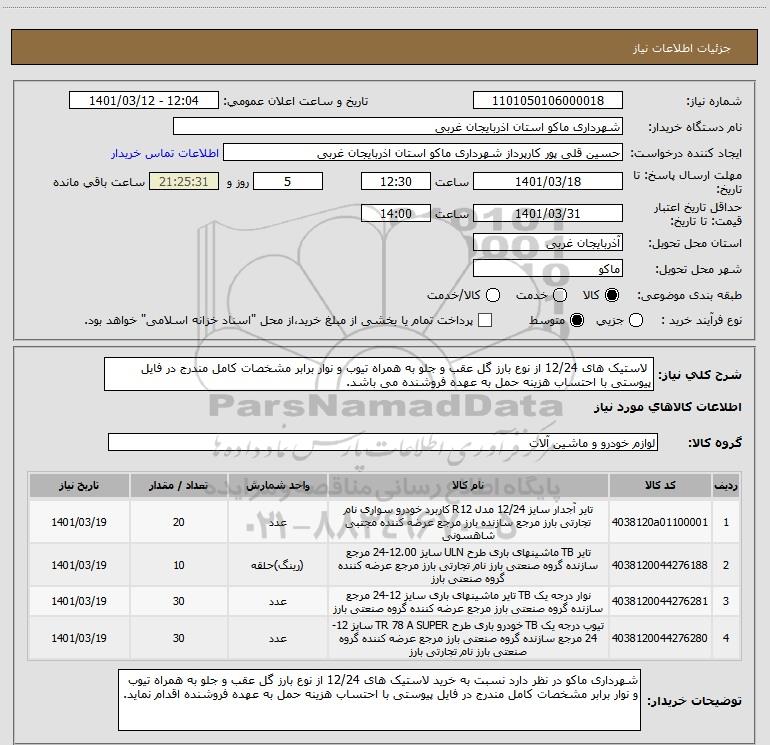The image size is (770, 745).
Task: Click the need number field 1101050106000018
Action: tap(548, 101)
